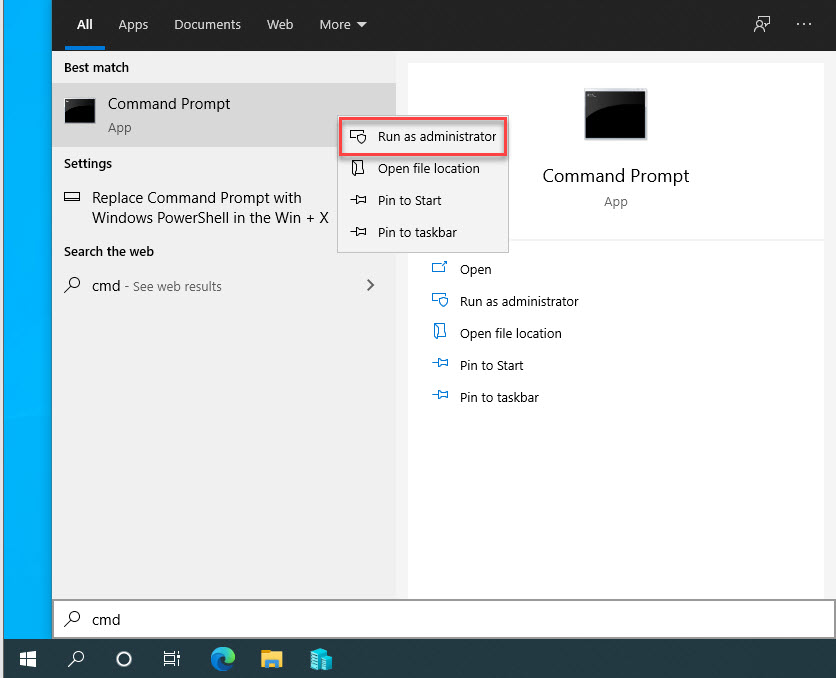Open the three-dots options menu

tap(803, 24)
